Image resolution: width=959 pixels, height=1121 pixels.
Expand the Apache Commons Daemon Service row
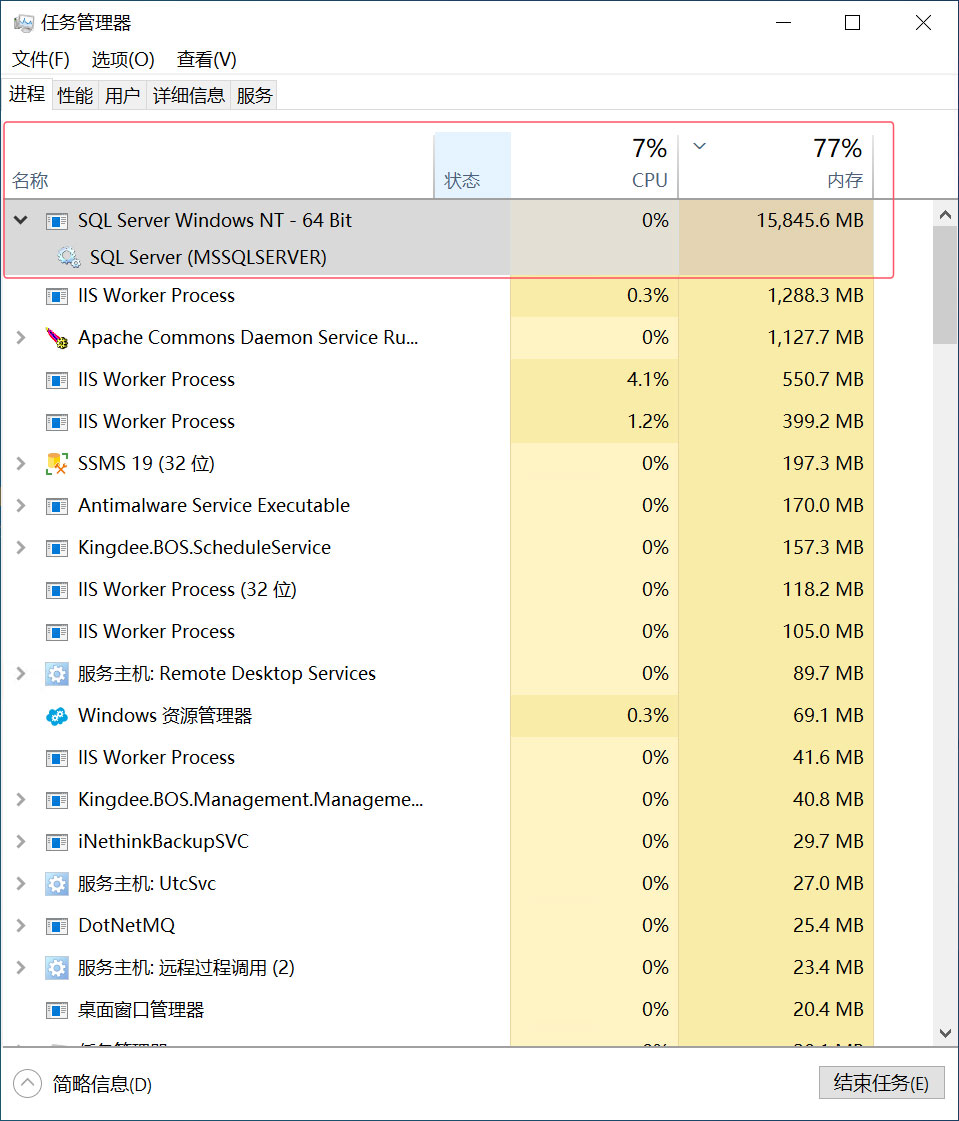pos(21,337)
